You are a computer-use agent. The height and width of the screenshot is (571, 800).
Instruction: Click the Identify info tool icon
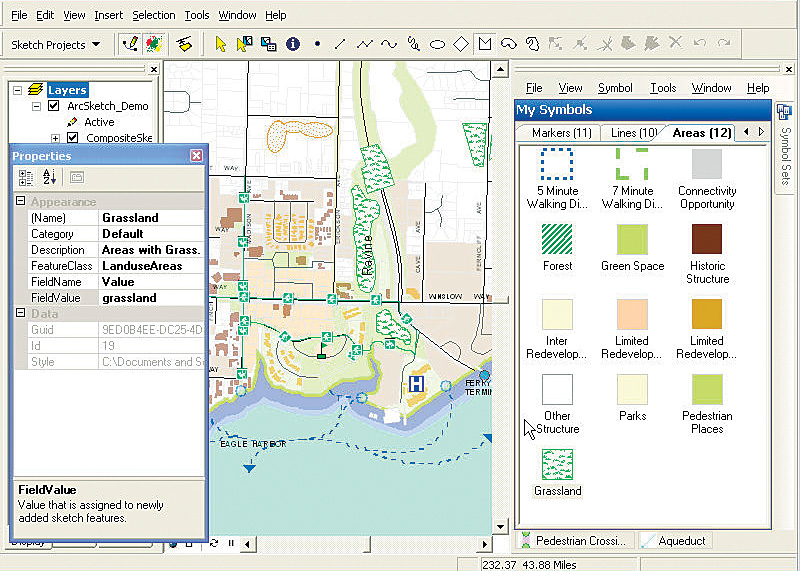coord(293,44)
